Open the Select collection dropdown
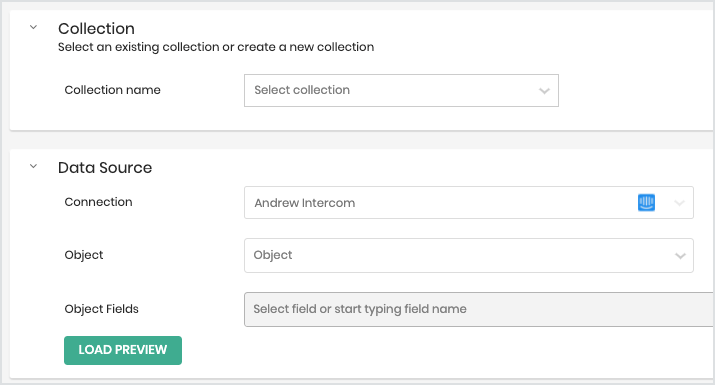The image size is (715, 385). [x=401, y=90]
